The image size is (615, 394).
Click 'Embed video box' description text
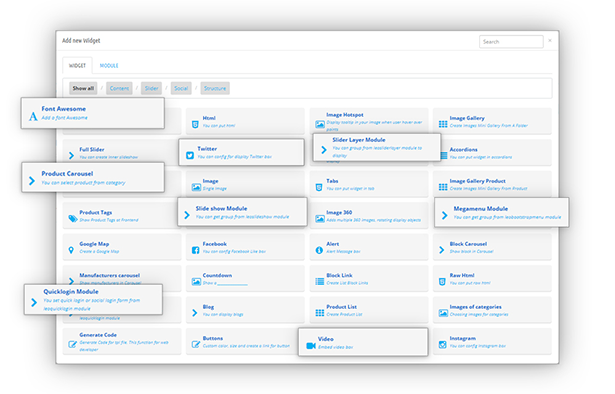(335, 347)
